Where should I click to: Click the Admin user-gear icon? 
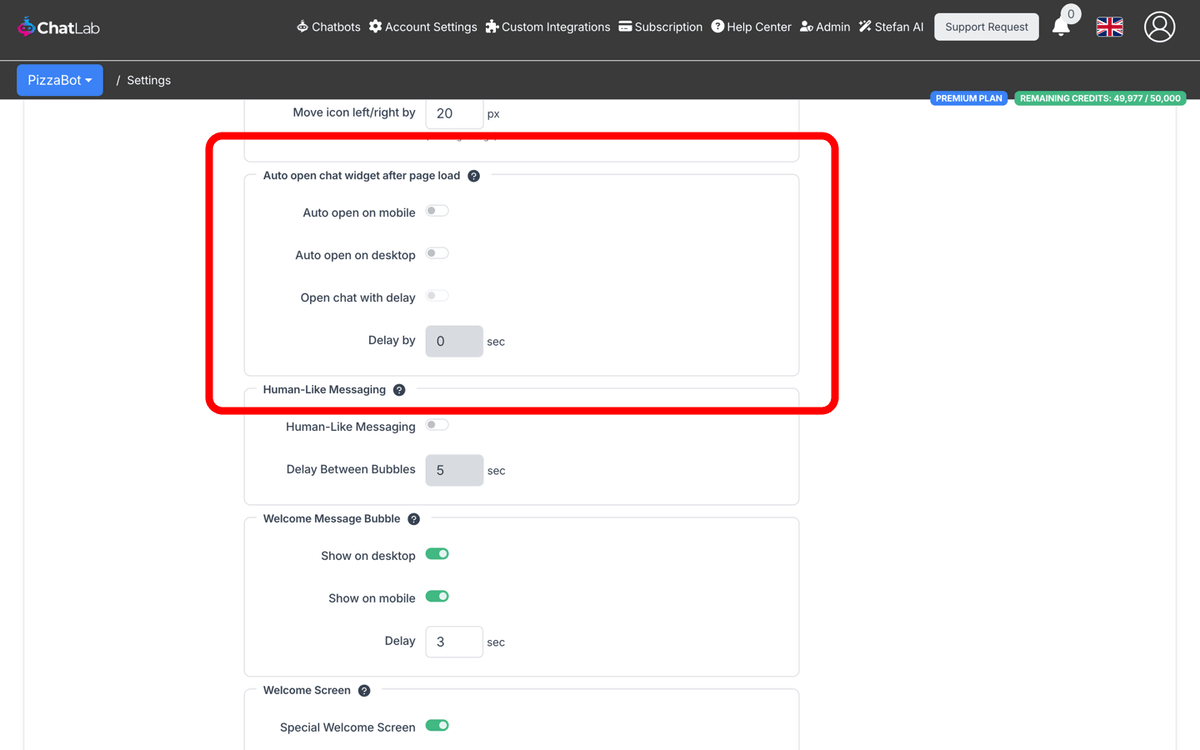click(807, 27)
